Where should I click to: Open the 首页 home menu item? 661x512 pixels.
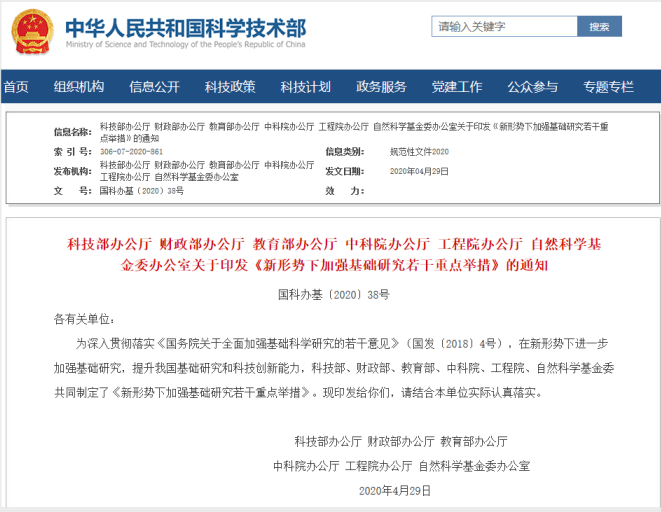[x=16, y=87]
